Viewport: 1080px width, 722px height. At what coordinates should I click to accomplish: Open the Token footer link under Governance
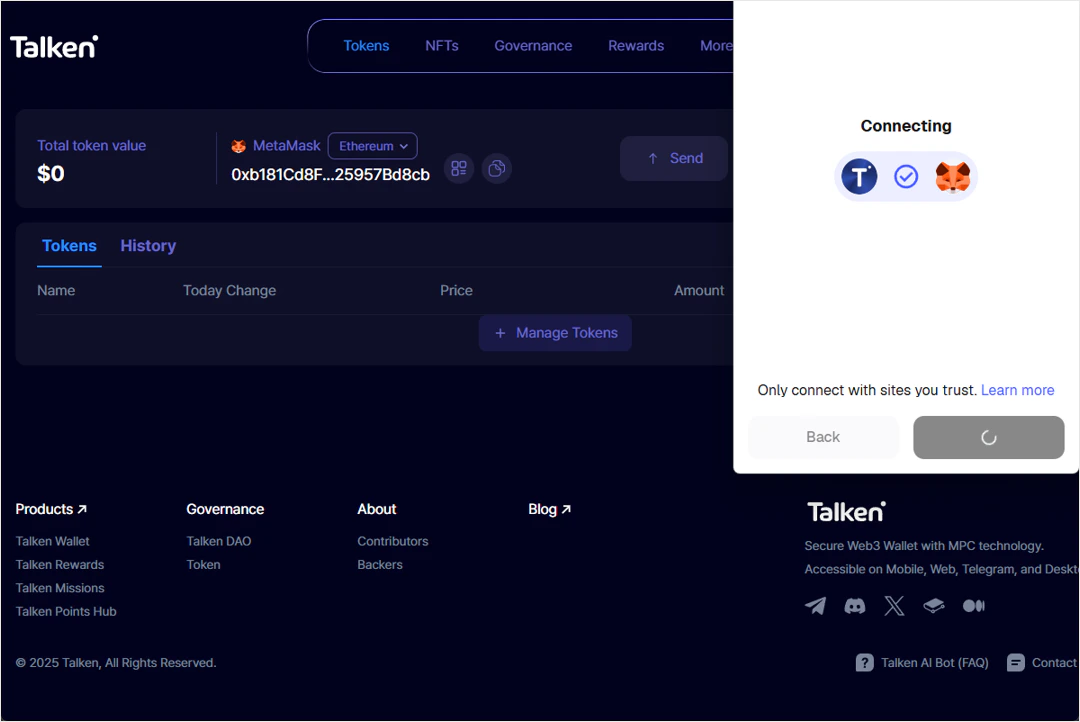203,565
